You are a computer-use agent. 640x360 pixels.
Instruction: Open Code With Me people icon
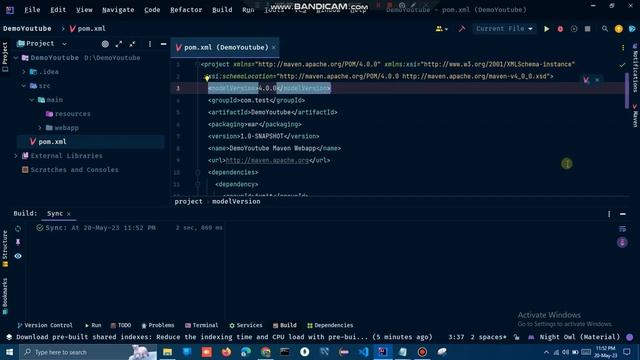[441, 29]
